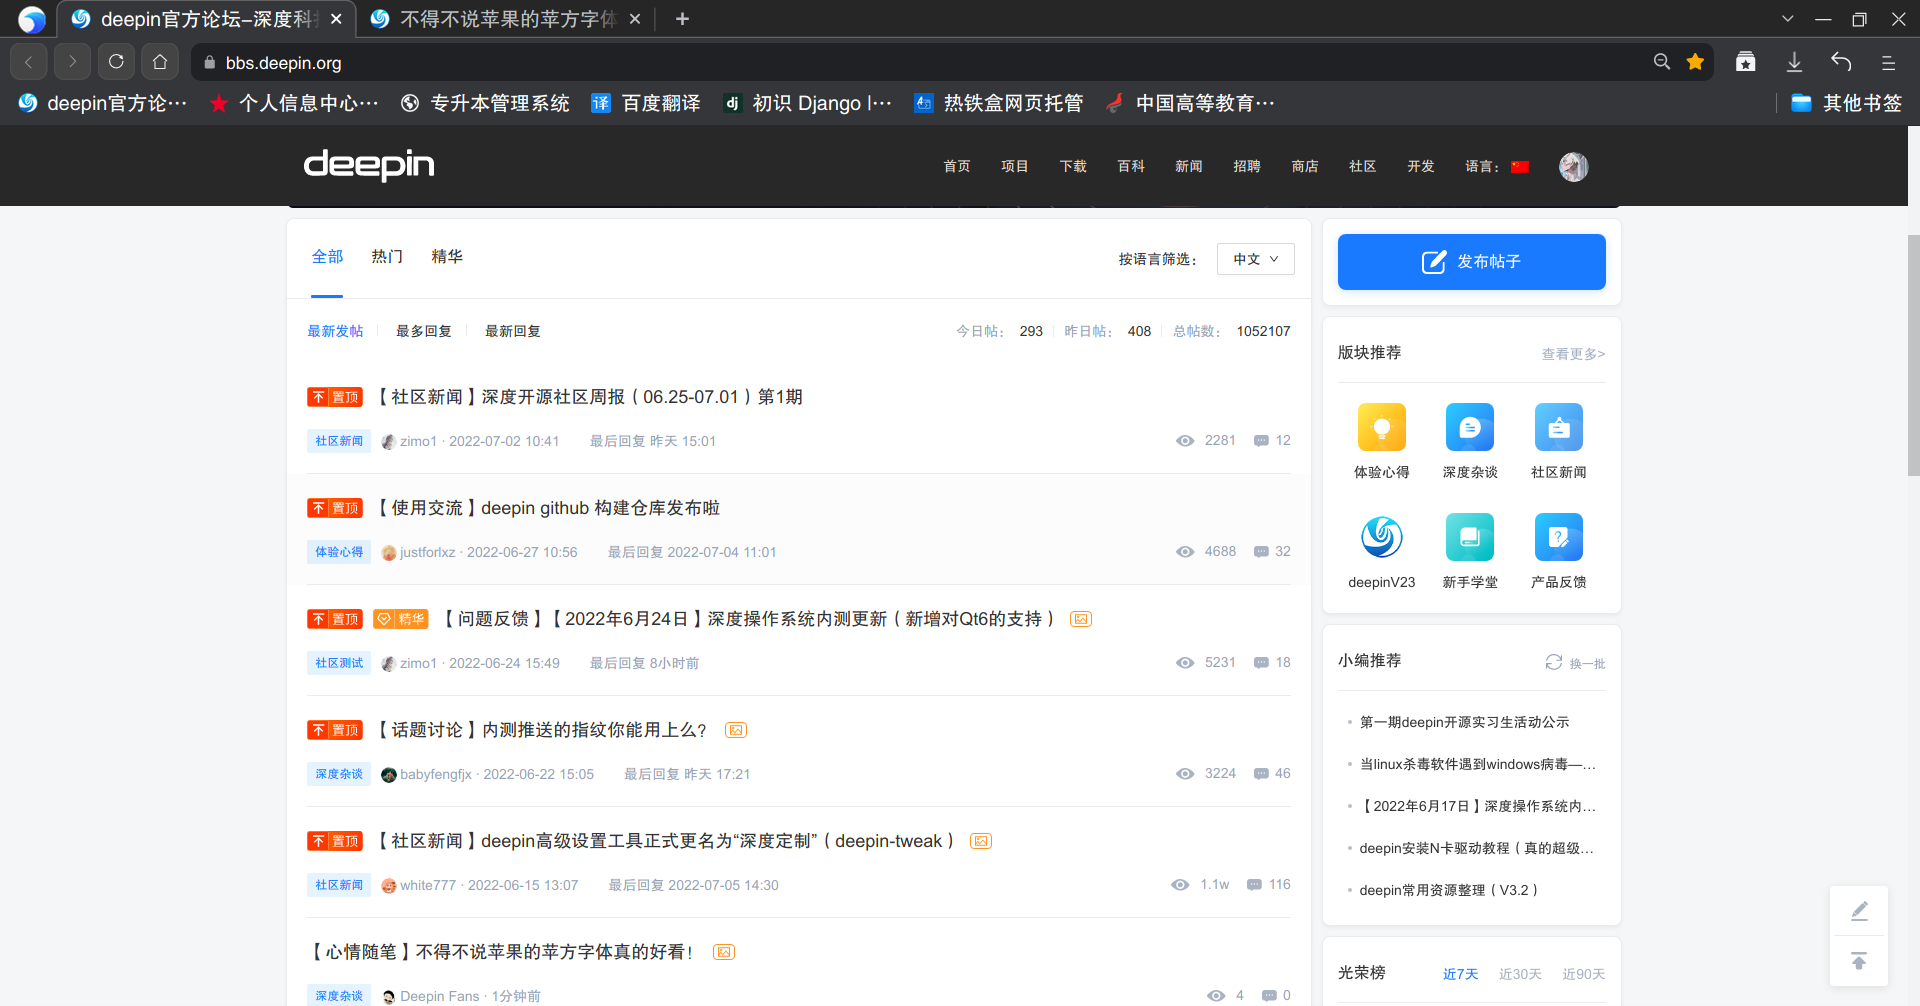Select the 近30天 honor roll period
Screen dimensions: 1920x1006
(x=1519, y=974)
